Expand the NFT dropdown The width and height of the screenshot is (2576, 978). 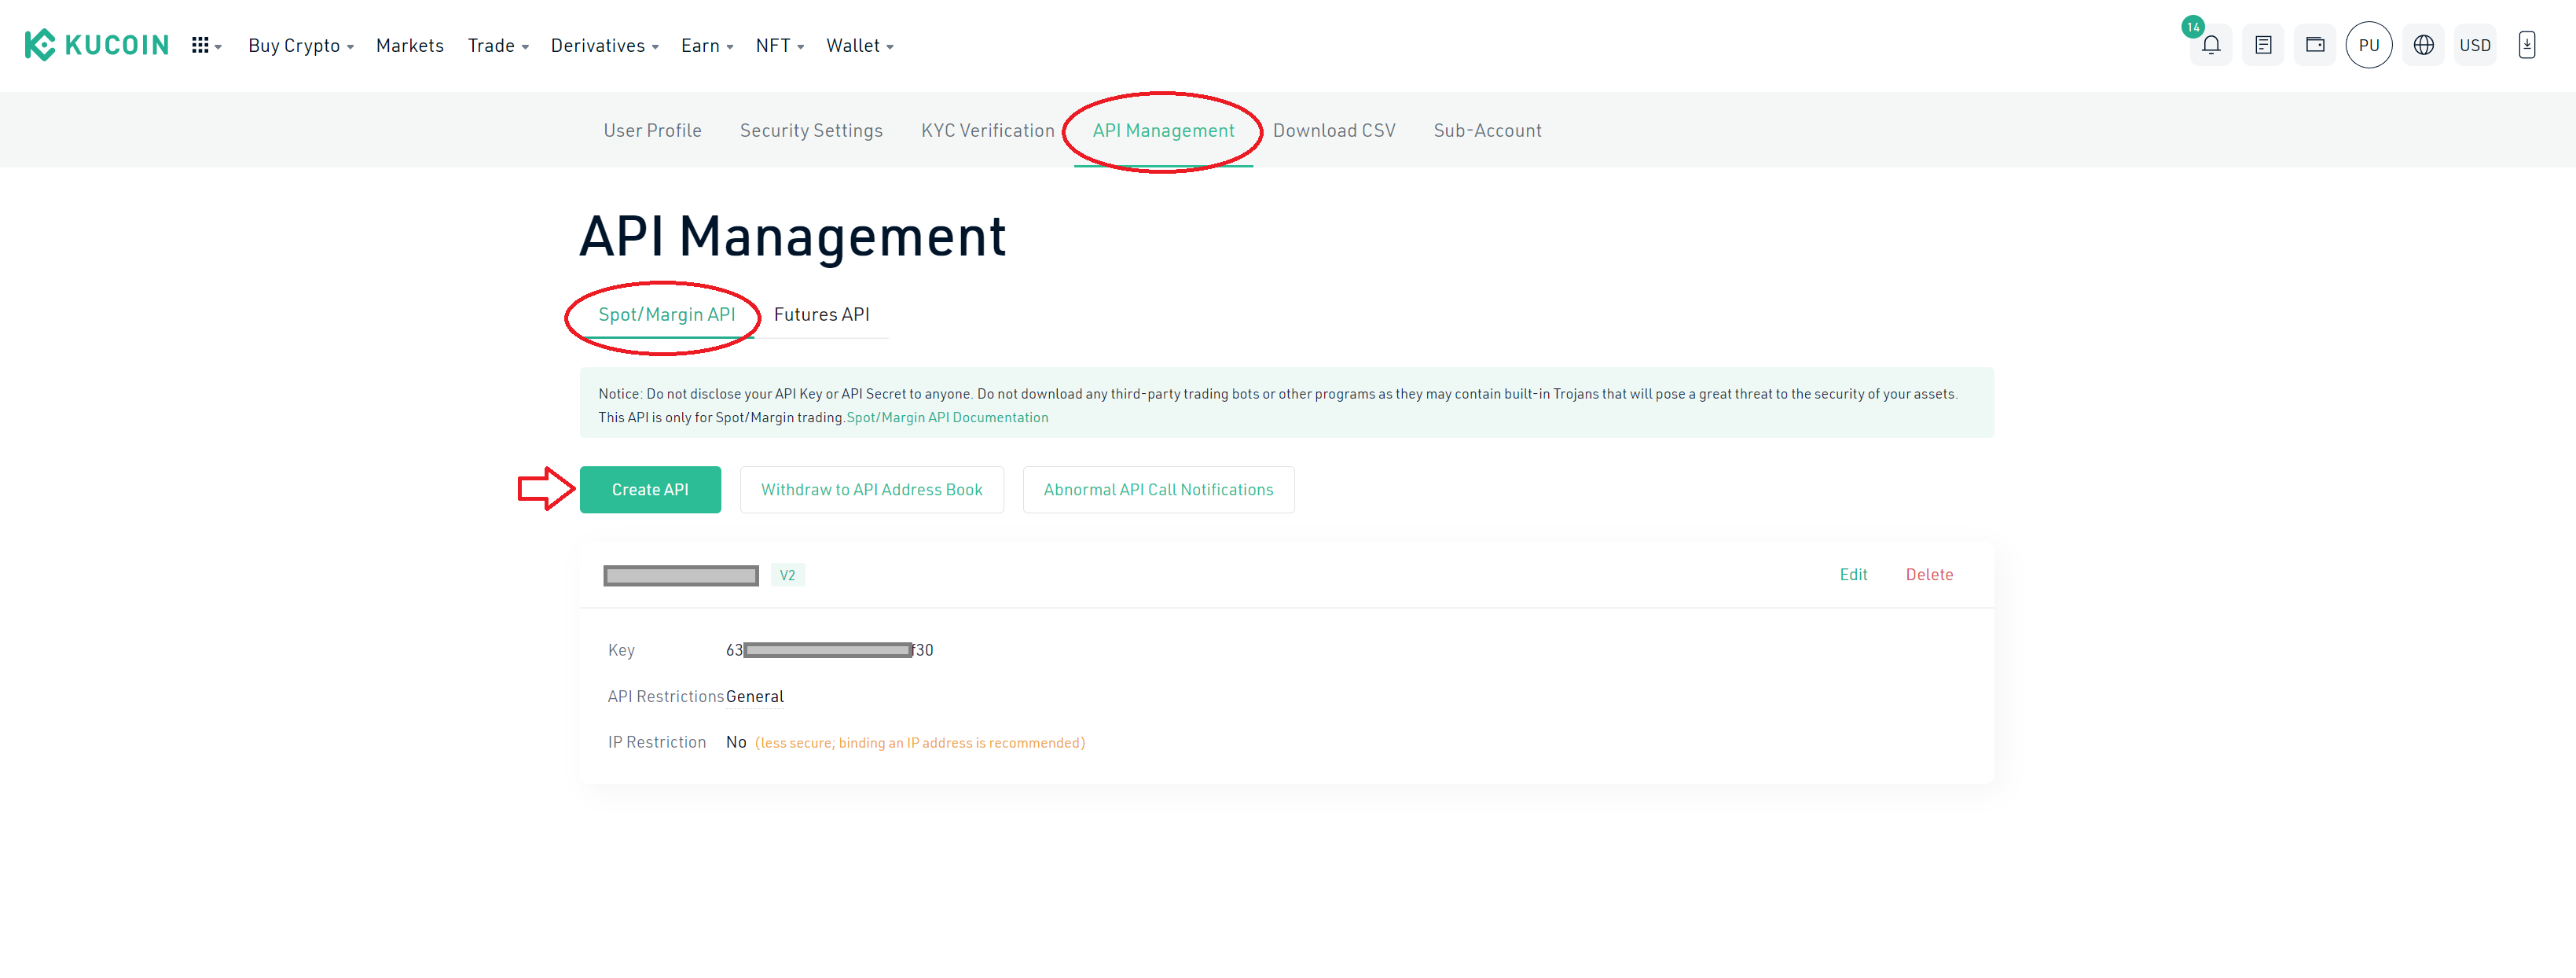pos(780,45)
